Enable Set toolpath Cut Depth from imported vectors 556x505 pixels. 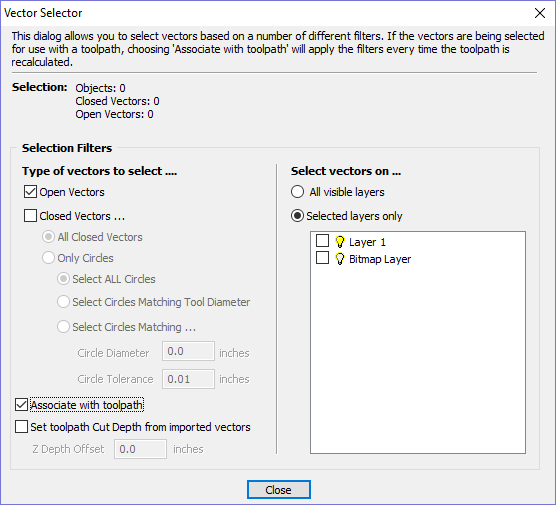pyautogui.click(x=21, y=427)
